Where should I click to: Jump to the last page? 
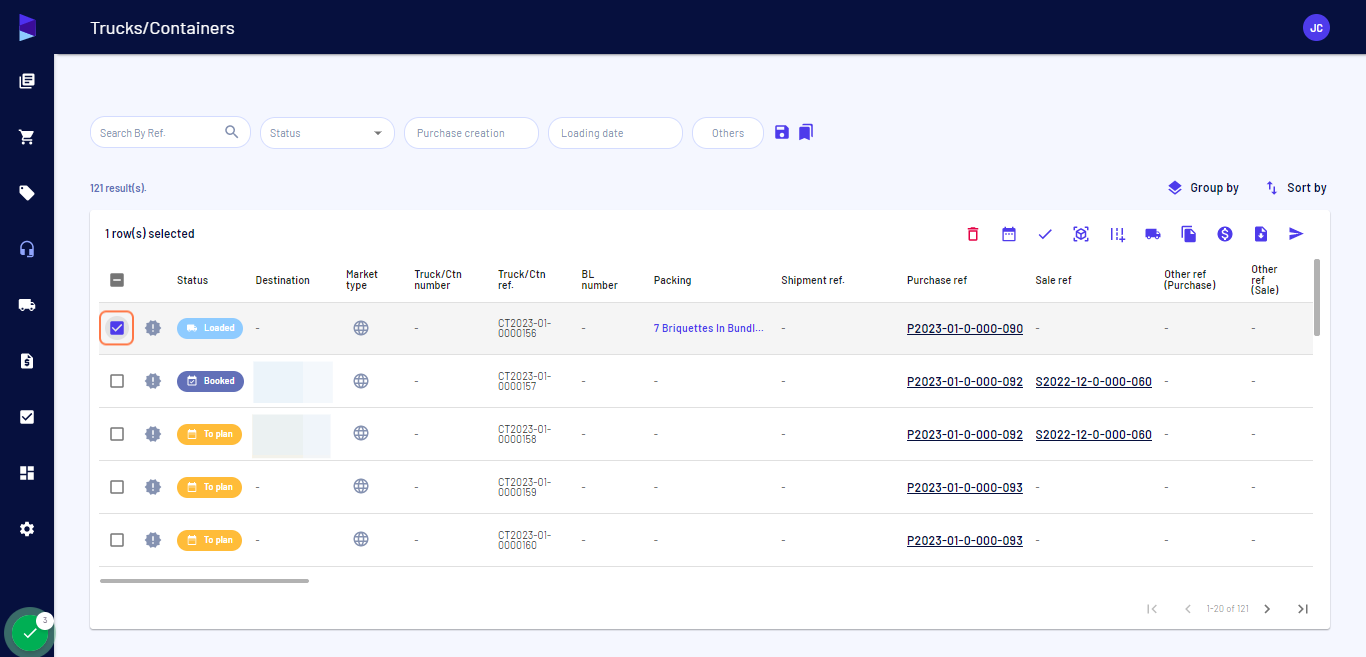tap(1302, 609)
